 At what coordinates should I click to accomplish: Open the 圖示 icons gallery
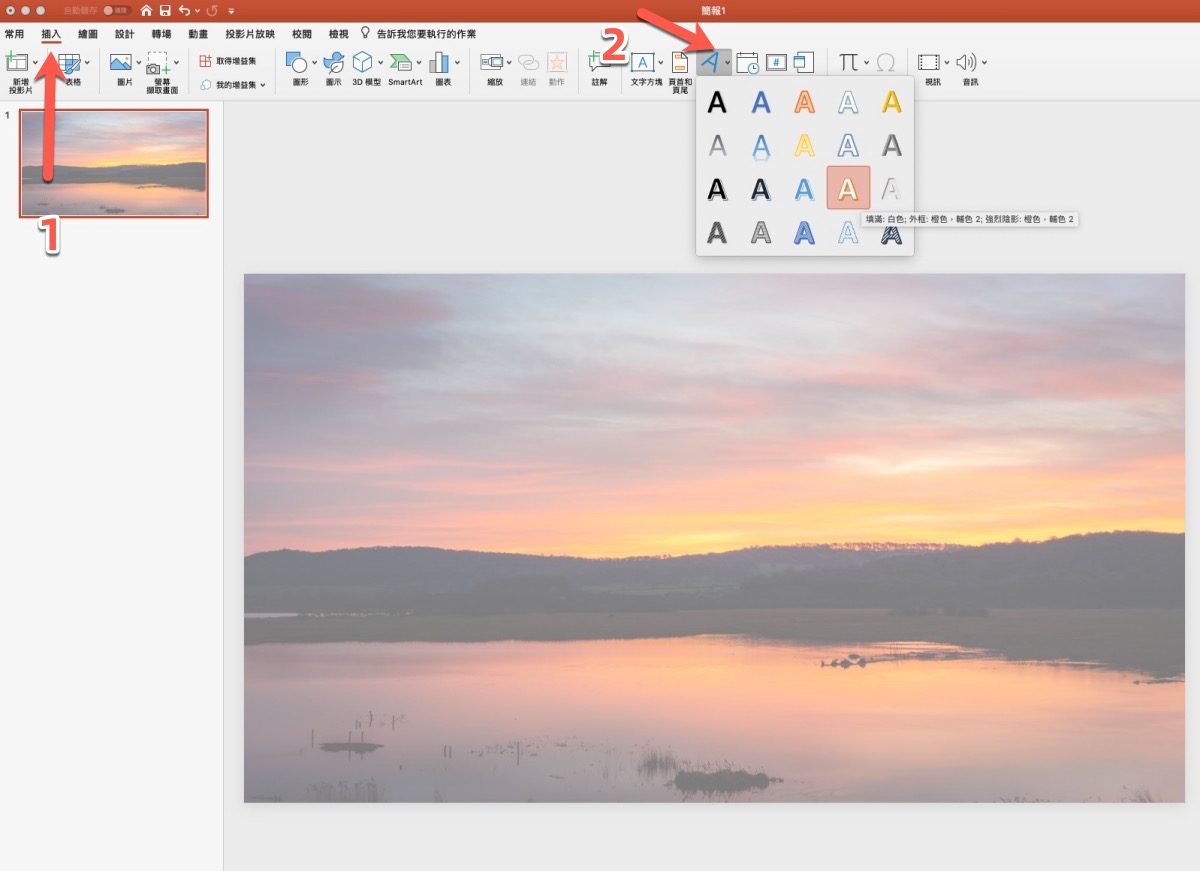pos(333,63)
